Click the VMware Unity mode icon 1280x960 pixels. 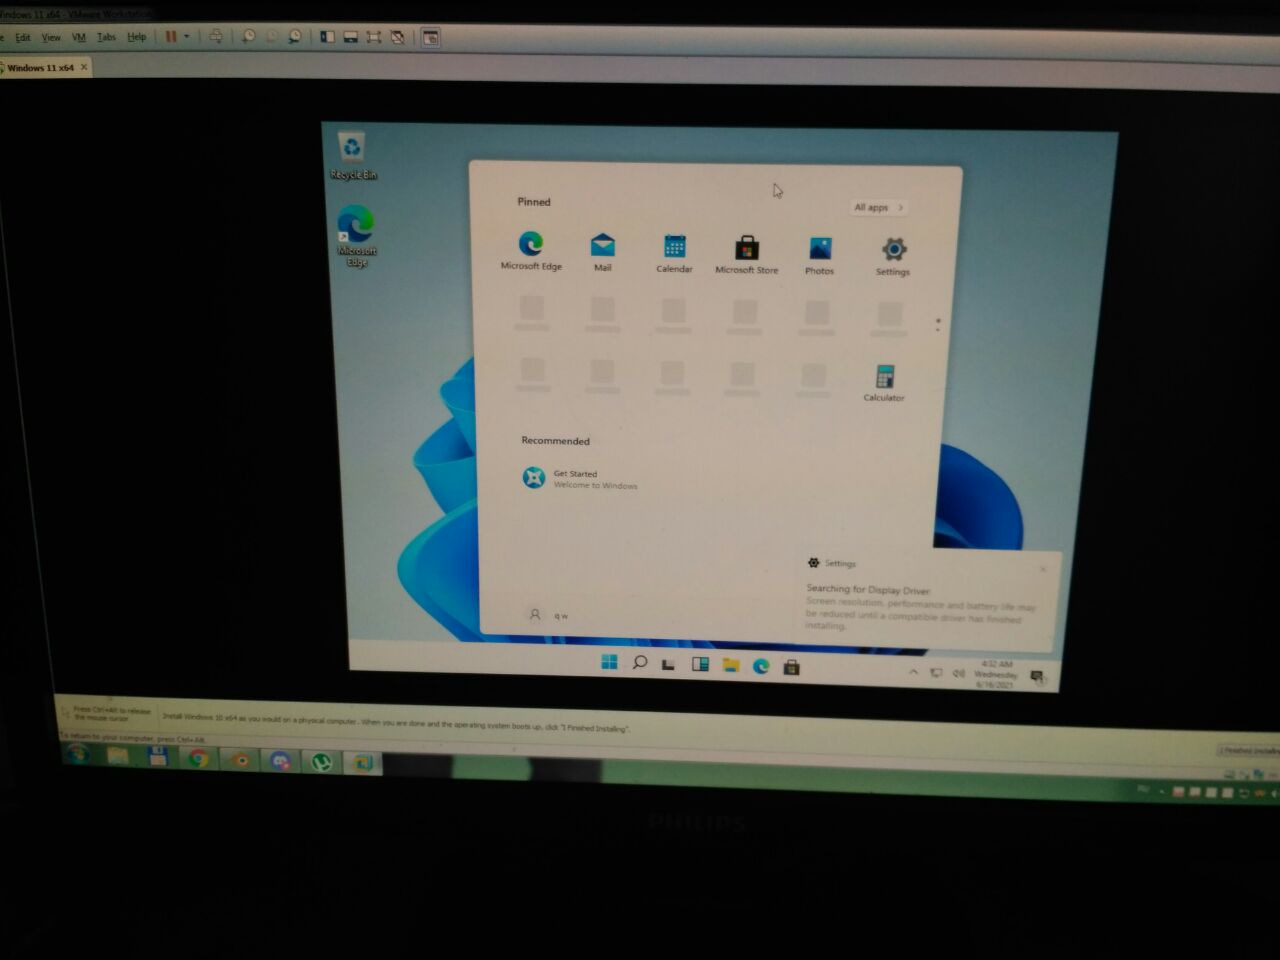coord(398,38)
